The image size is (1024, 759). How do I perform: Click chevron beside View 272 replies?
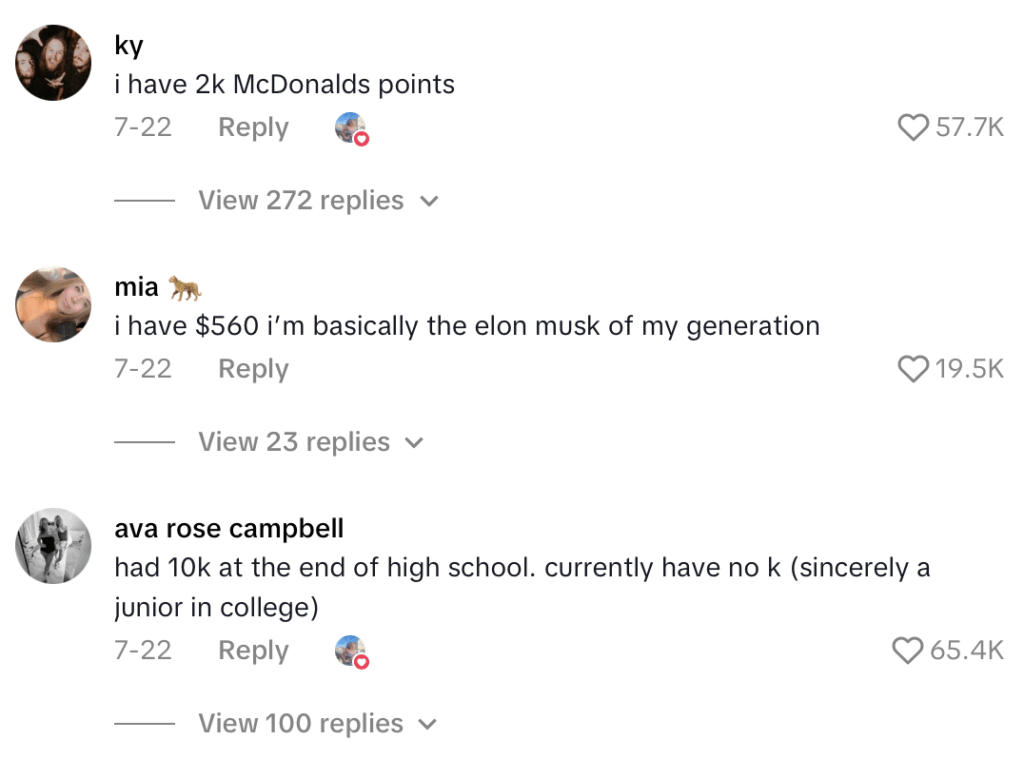429,202
